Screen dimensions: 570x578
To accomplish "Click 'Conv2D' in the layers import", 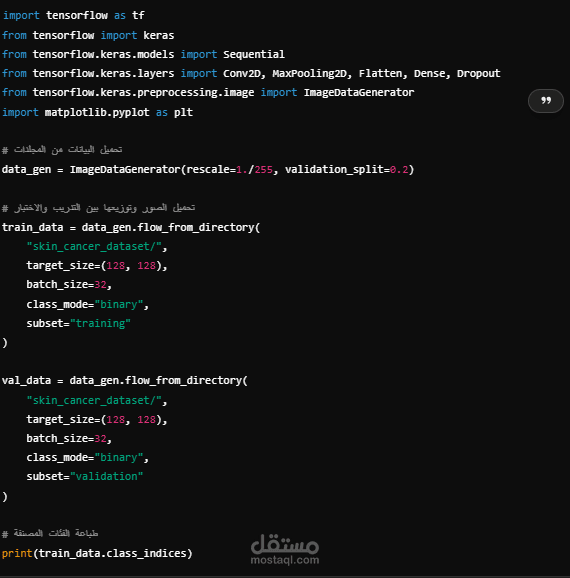I will [x=241, y=73].
